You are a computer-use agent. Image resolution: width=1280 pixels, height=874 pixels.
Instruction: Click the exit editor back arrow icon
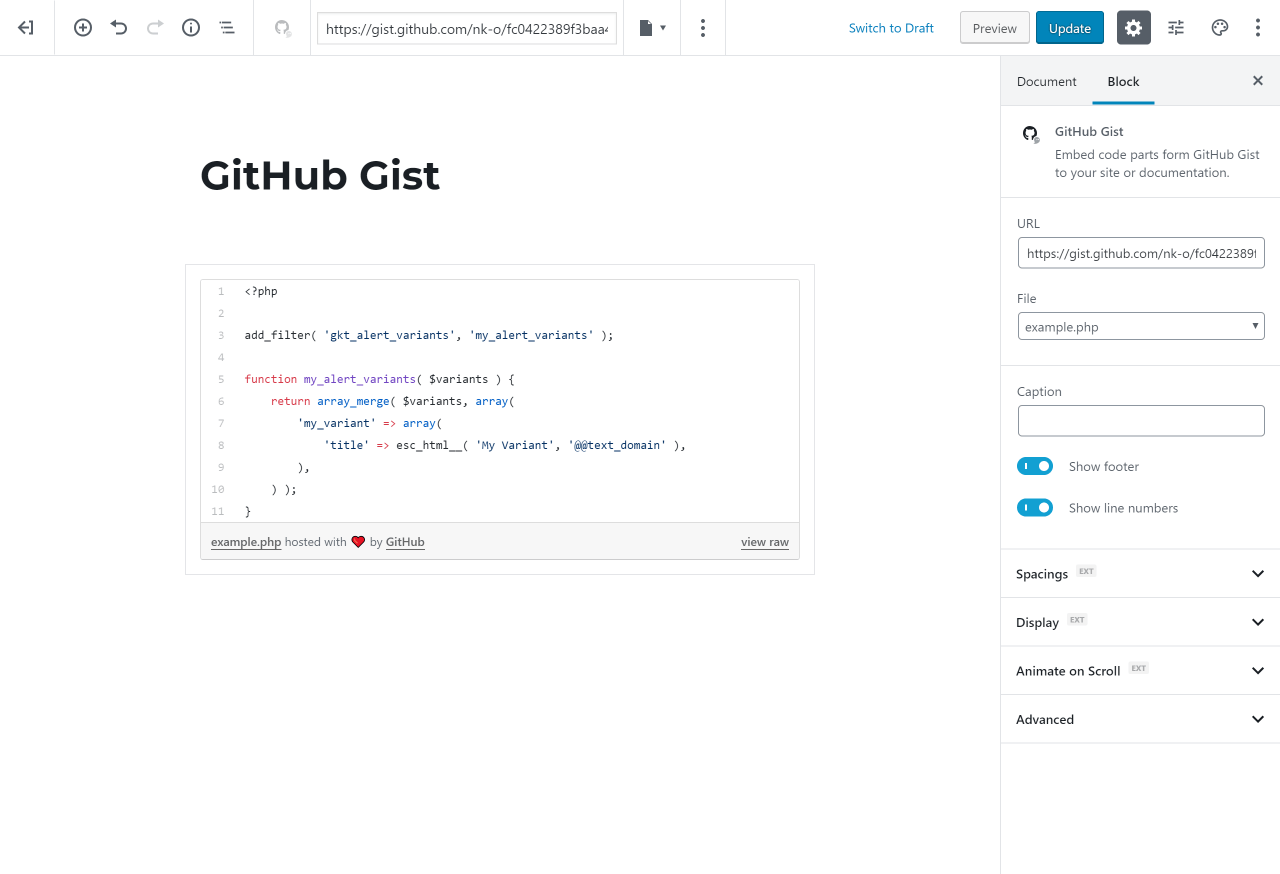(x=26, y=28)
